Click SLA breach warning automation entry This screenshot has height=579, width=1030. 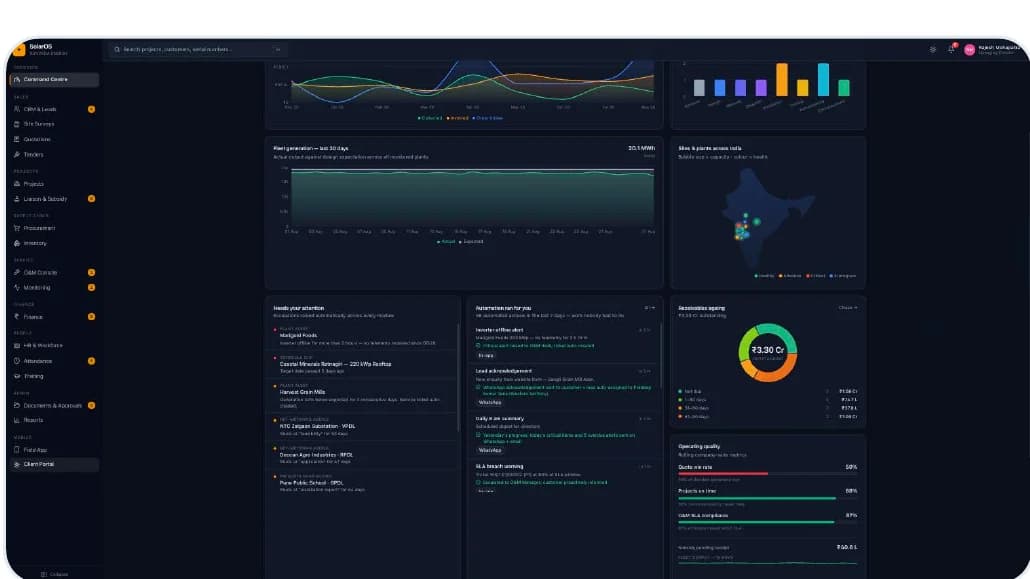point(564,478)
